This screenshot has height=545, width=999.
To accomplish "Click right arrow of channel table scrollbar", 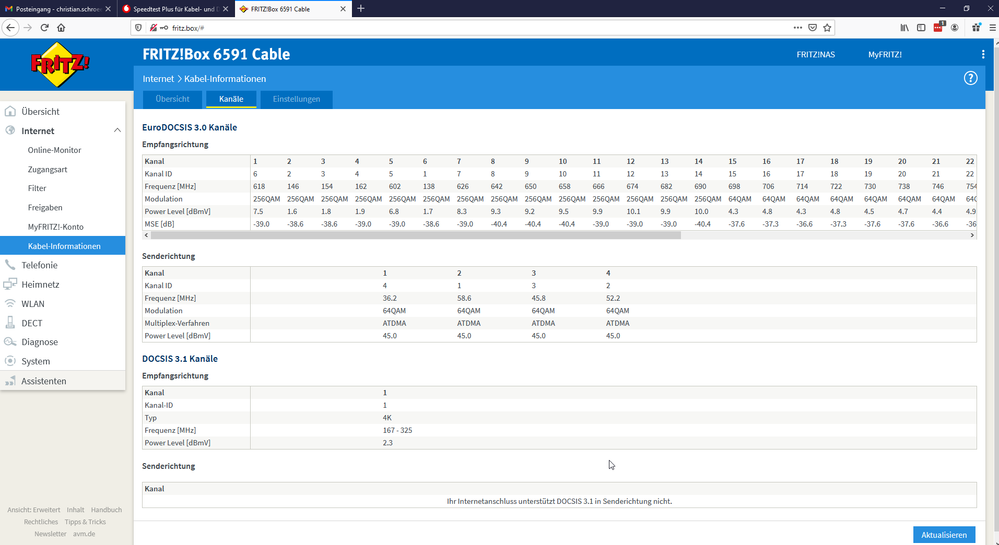I will click(x=972, y=235).
